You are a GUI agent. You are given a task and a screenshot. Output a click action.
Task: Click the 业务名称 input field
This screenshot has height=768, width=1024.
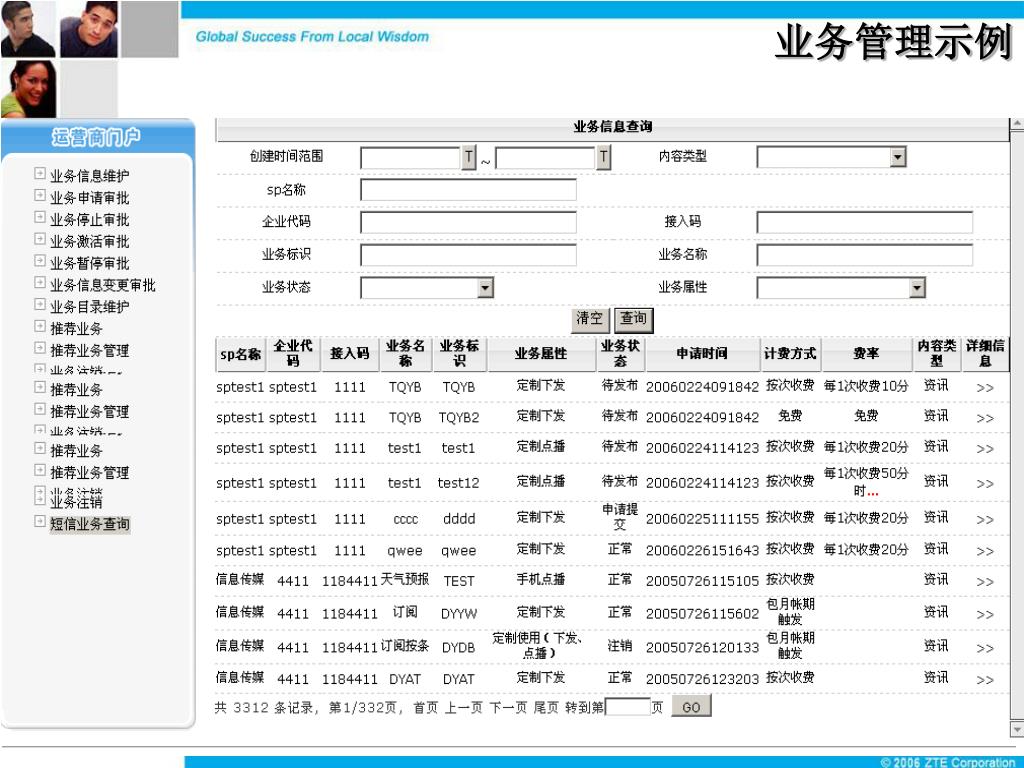(865, 255)
